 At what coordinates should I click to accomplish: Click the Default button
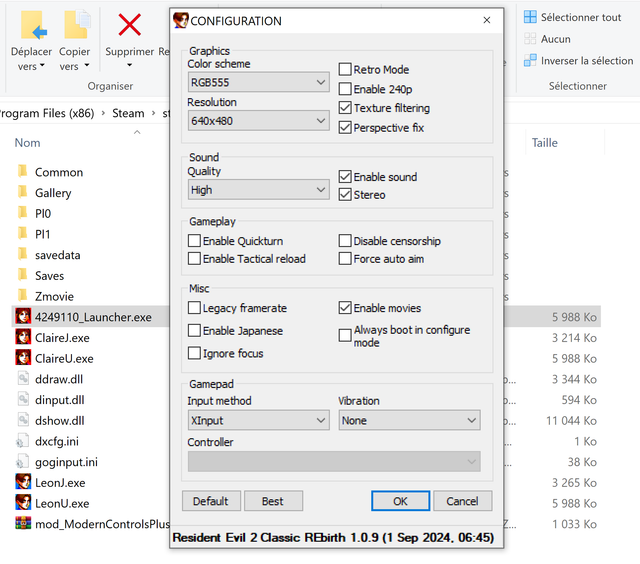coord(211,501)
